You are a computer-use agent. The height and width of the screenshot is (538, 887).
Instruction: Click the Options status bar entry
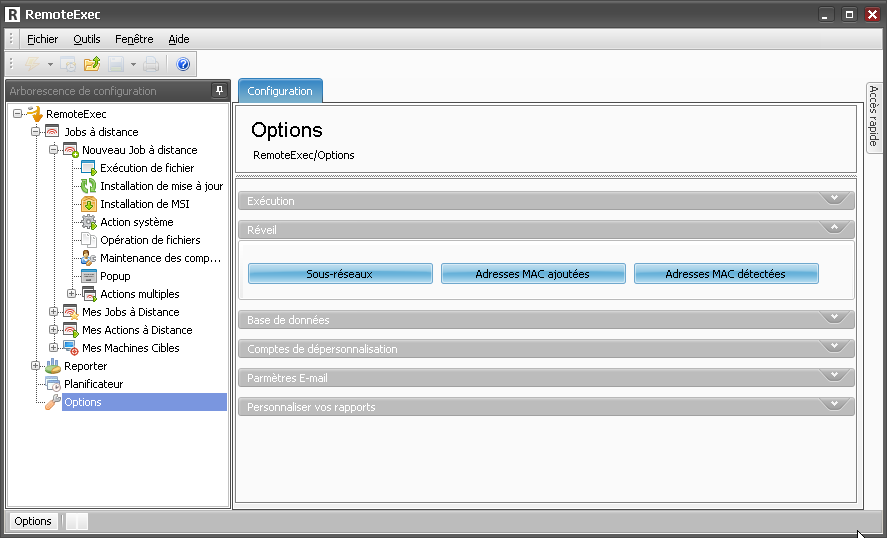(33, 521)
